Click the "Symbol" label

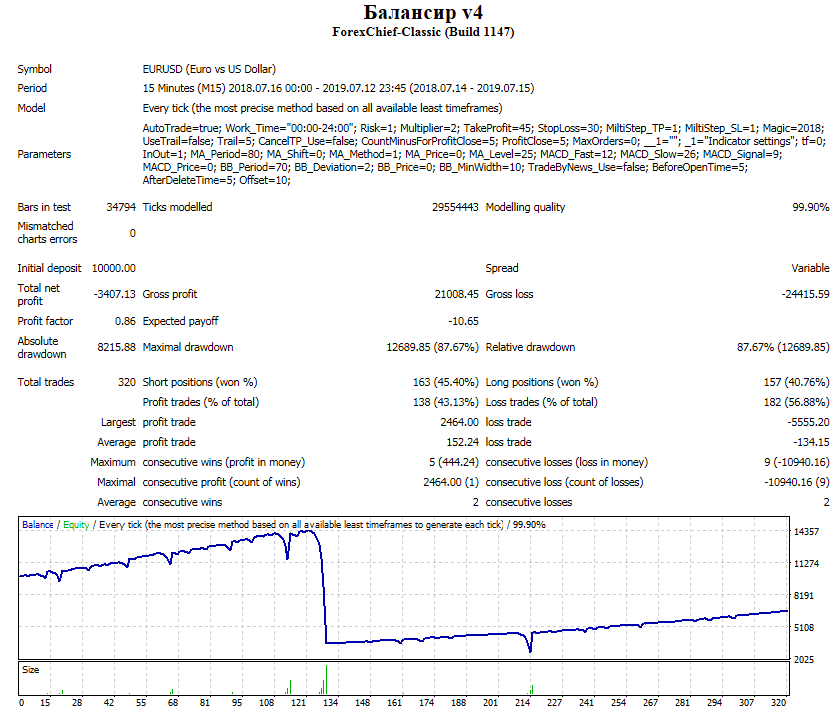(x=35, y=69)
